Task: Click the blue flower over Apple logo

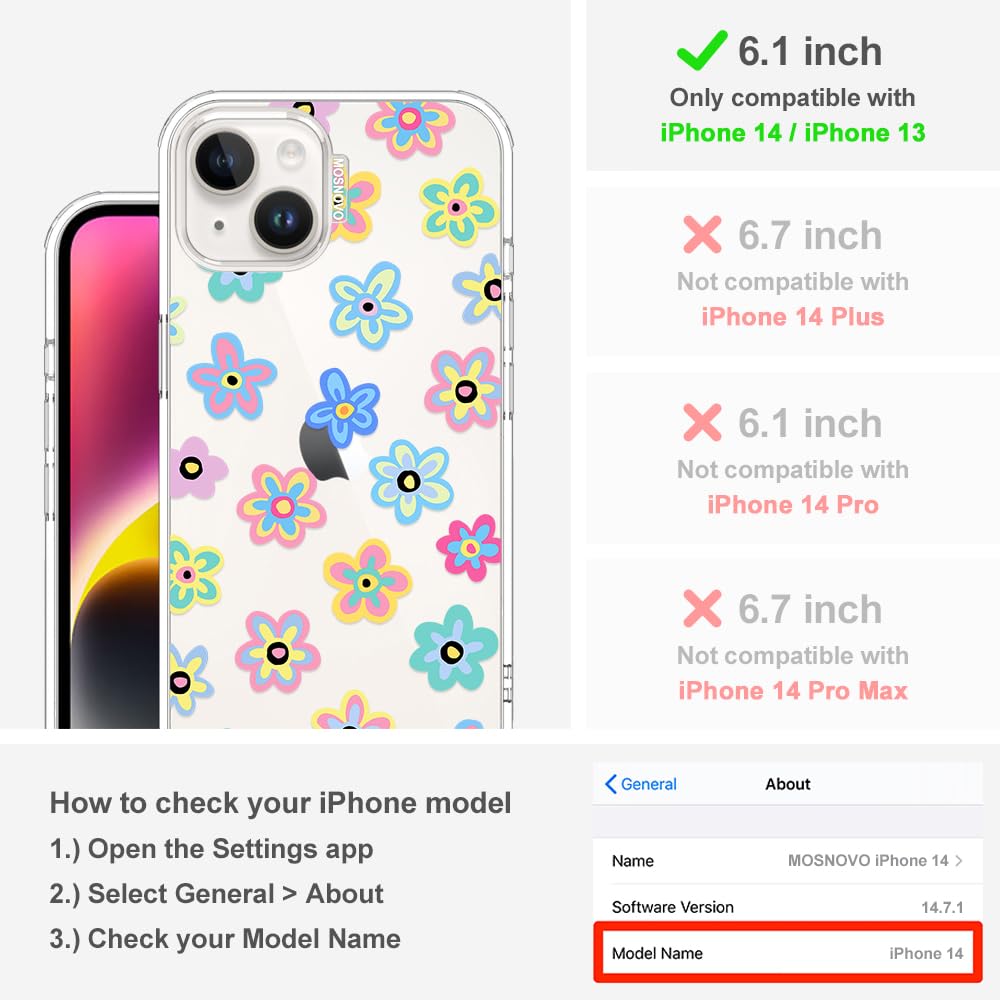Action: [x=343, y=408]
